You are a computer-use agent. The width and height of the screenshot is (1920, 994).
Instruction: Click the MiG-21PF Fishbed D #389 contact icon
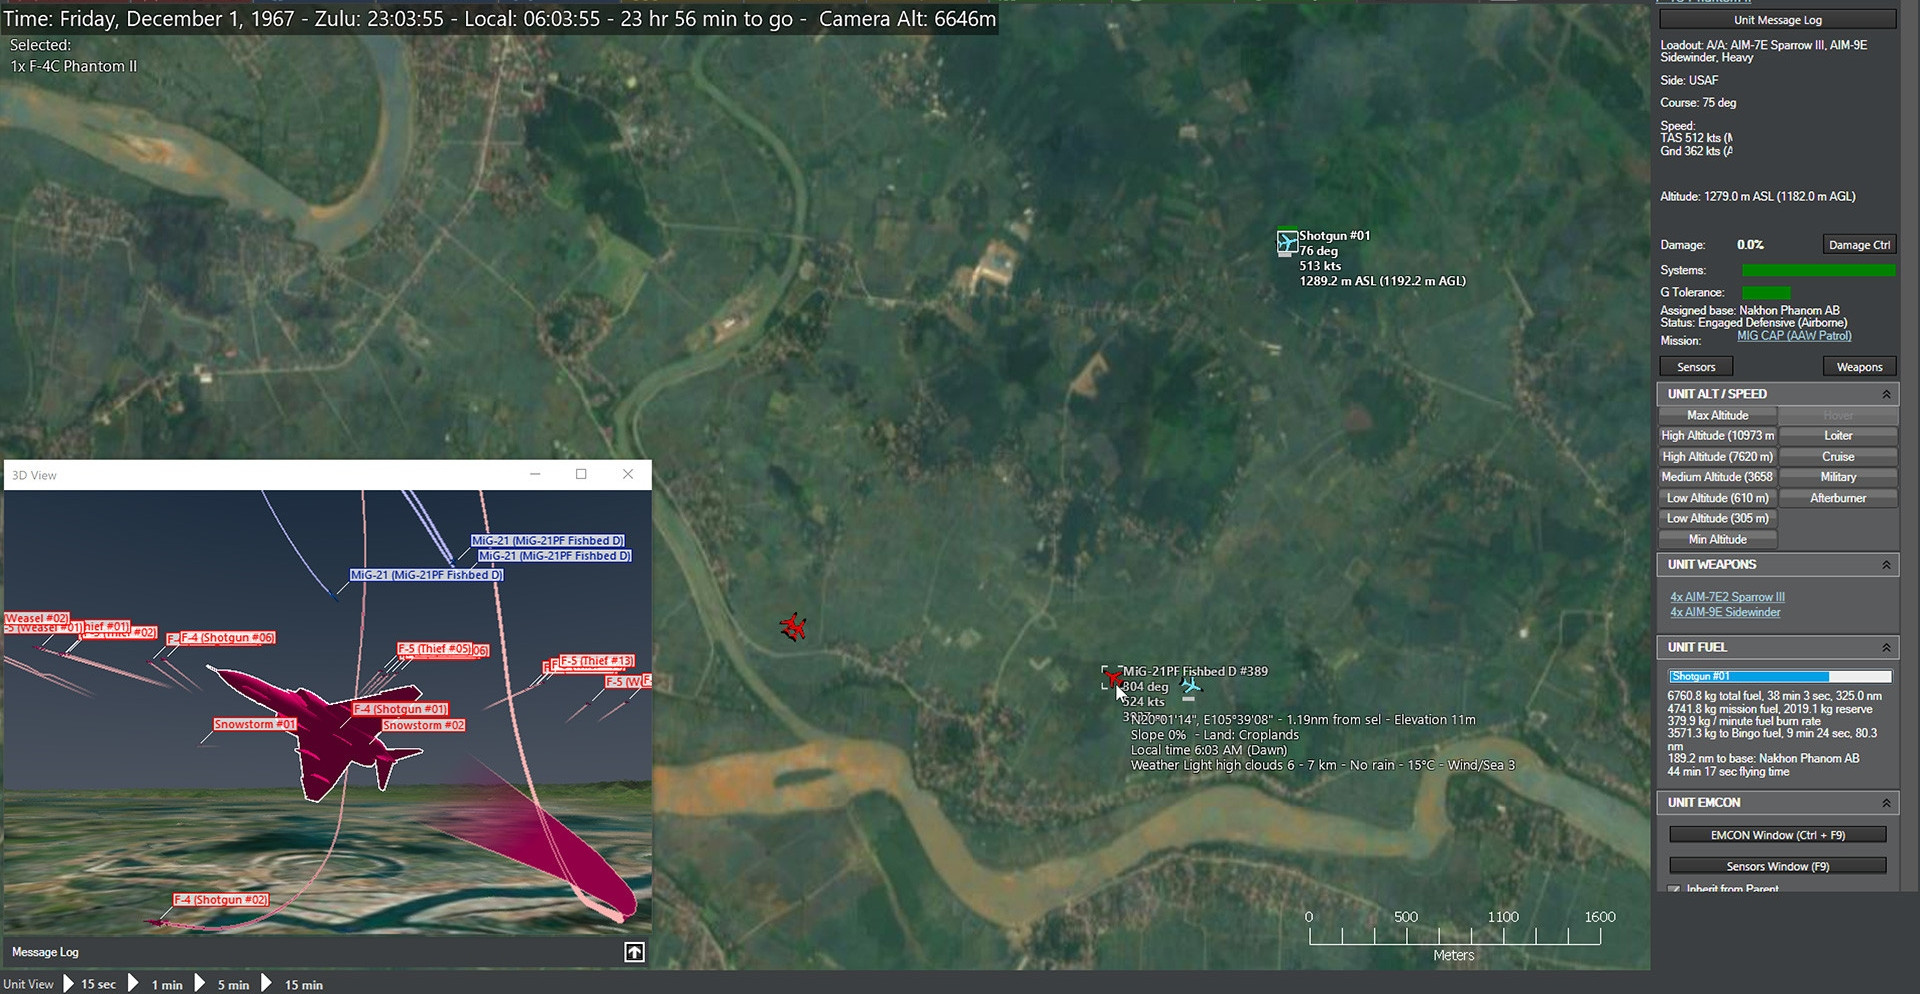click(1112, 679)
